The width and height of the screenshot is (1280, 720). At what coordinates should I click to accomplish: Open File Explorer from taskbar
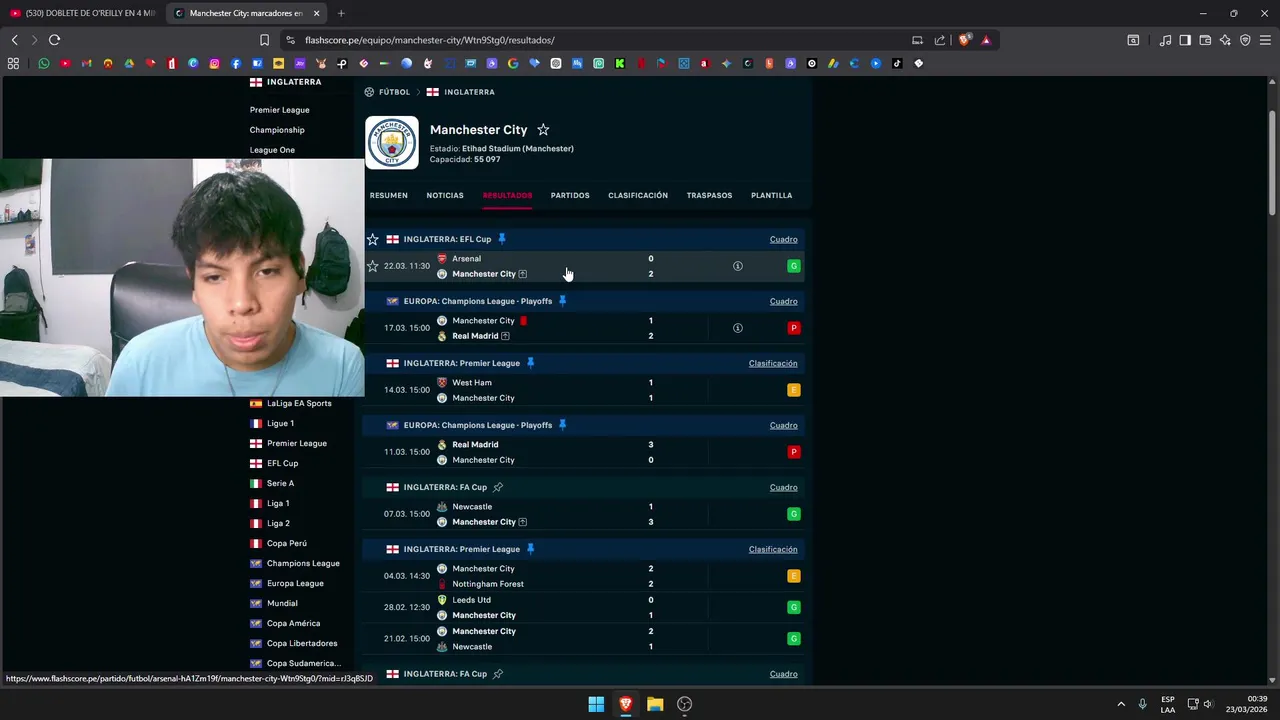[655, 704]
